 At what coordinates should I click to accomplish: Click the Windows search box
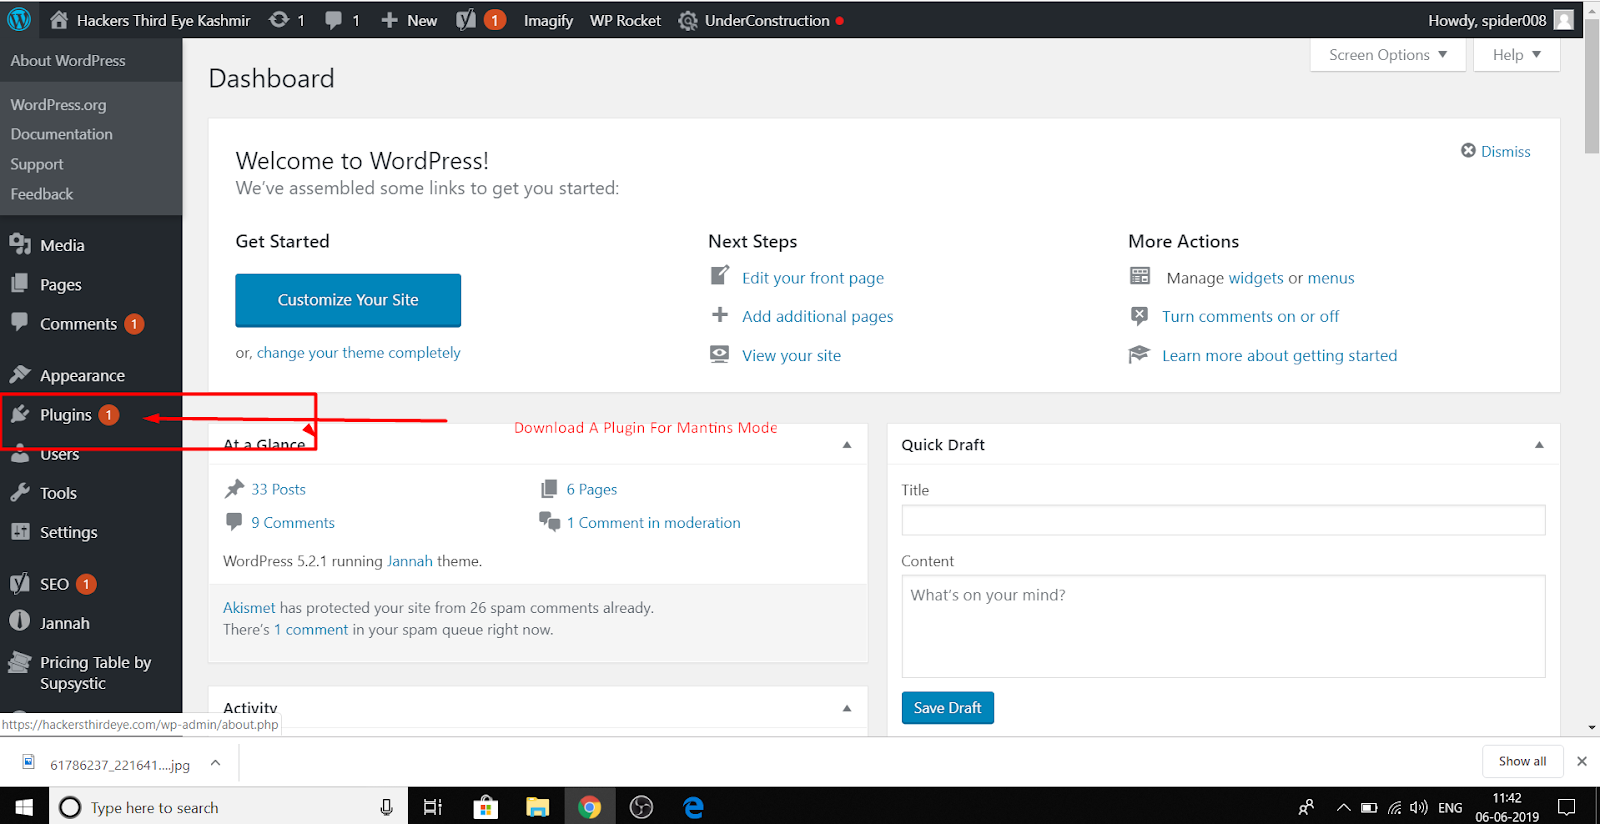pos(228,807)
